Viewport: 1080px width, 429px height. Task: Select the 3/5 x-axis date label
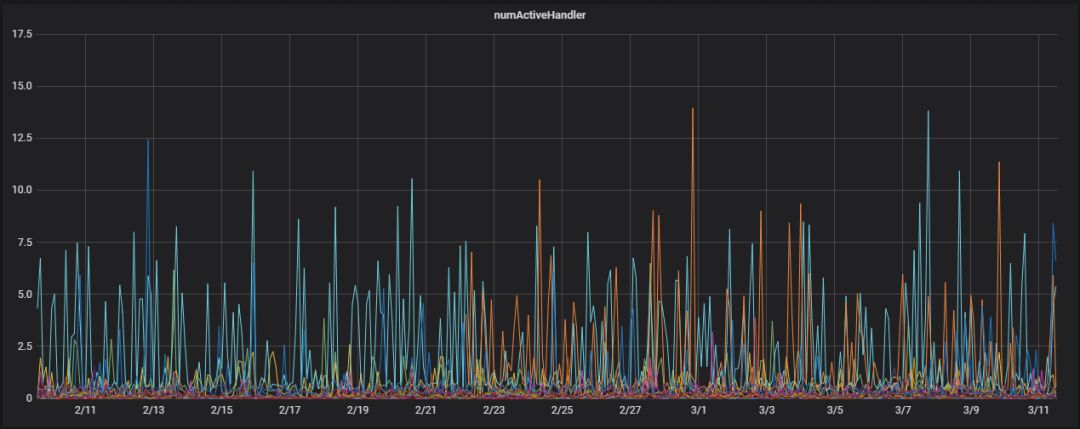(x=835, y=410)
